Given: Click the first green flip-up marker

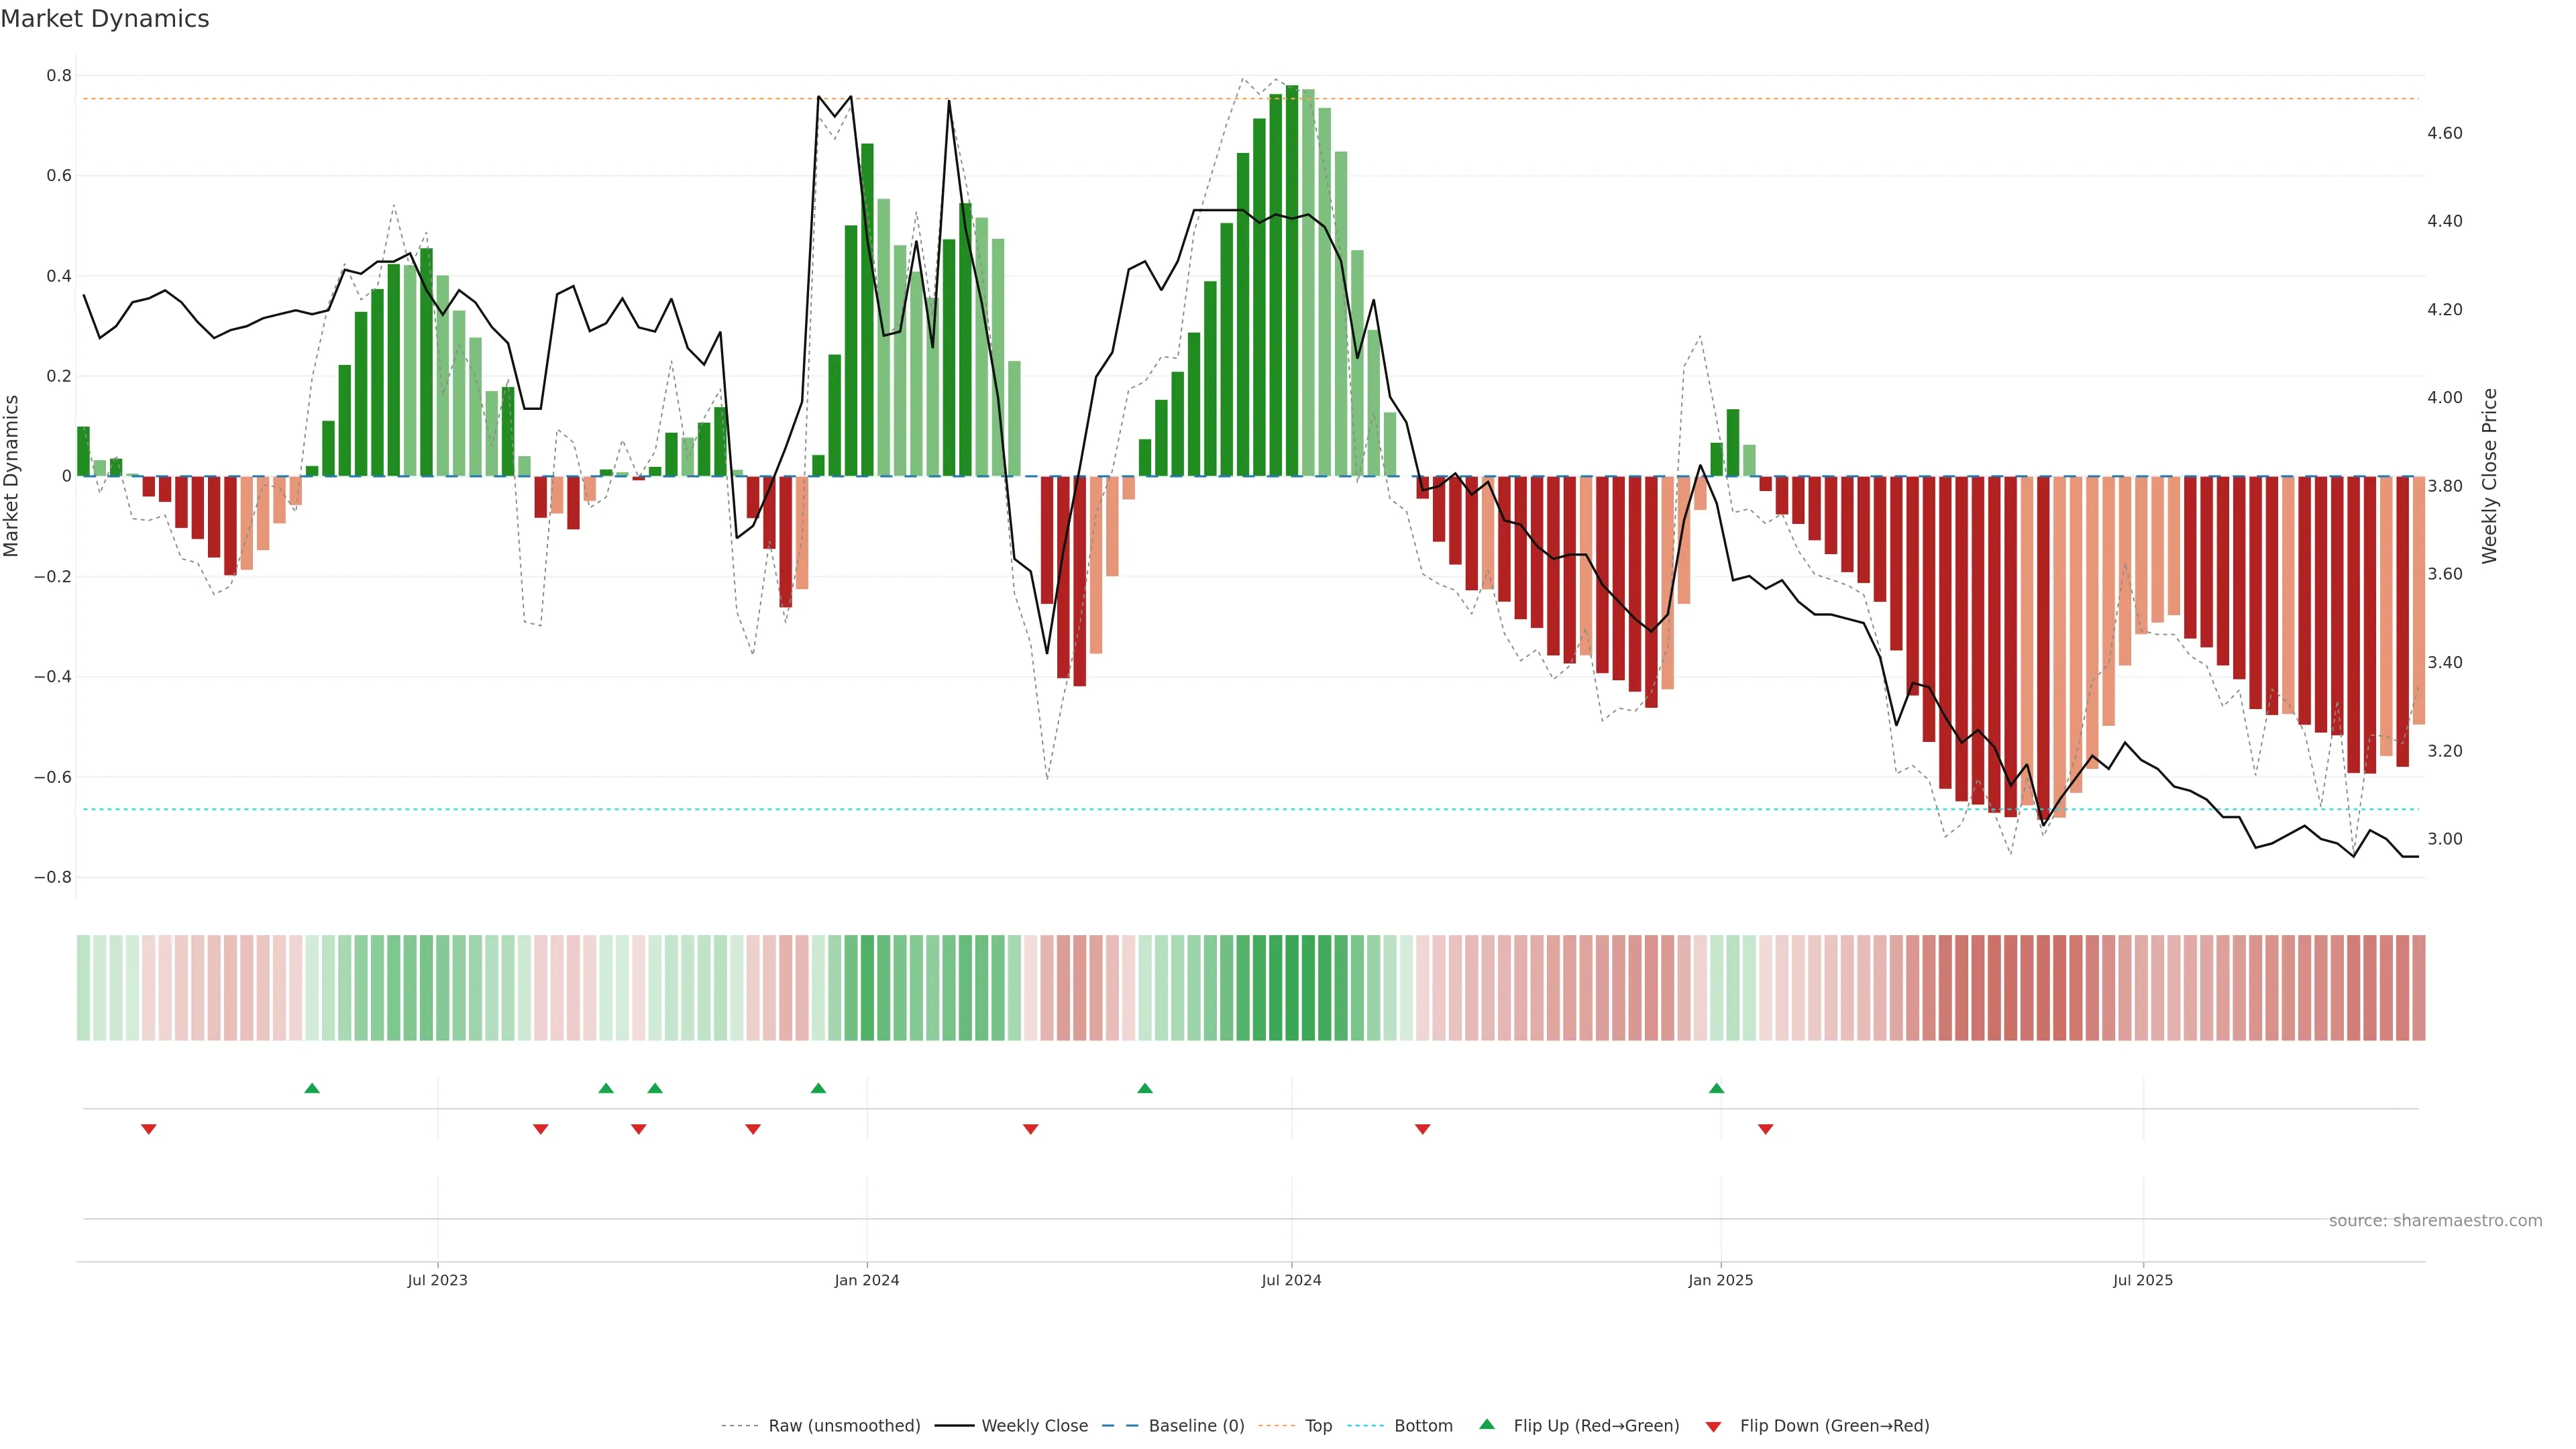Looking at the screenshot, I should point(312,1088).
